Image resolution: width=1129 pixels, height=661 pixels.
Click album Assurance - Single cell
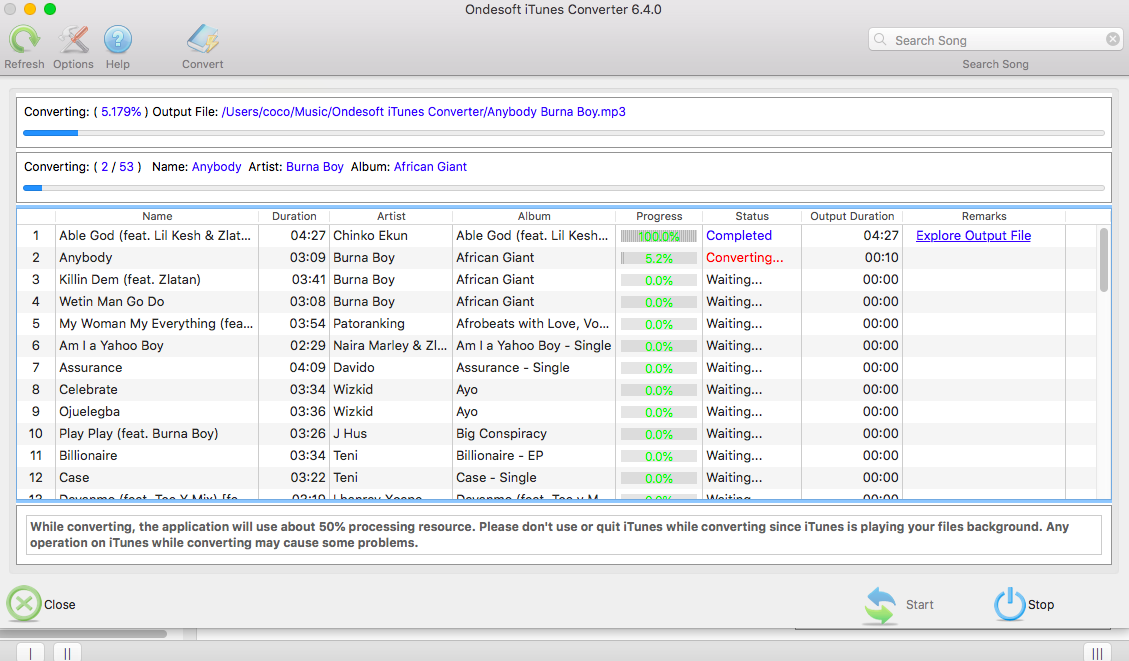(534, 367)
